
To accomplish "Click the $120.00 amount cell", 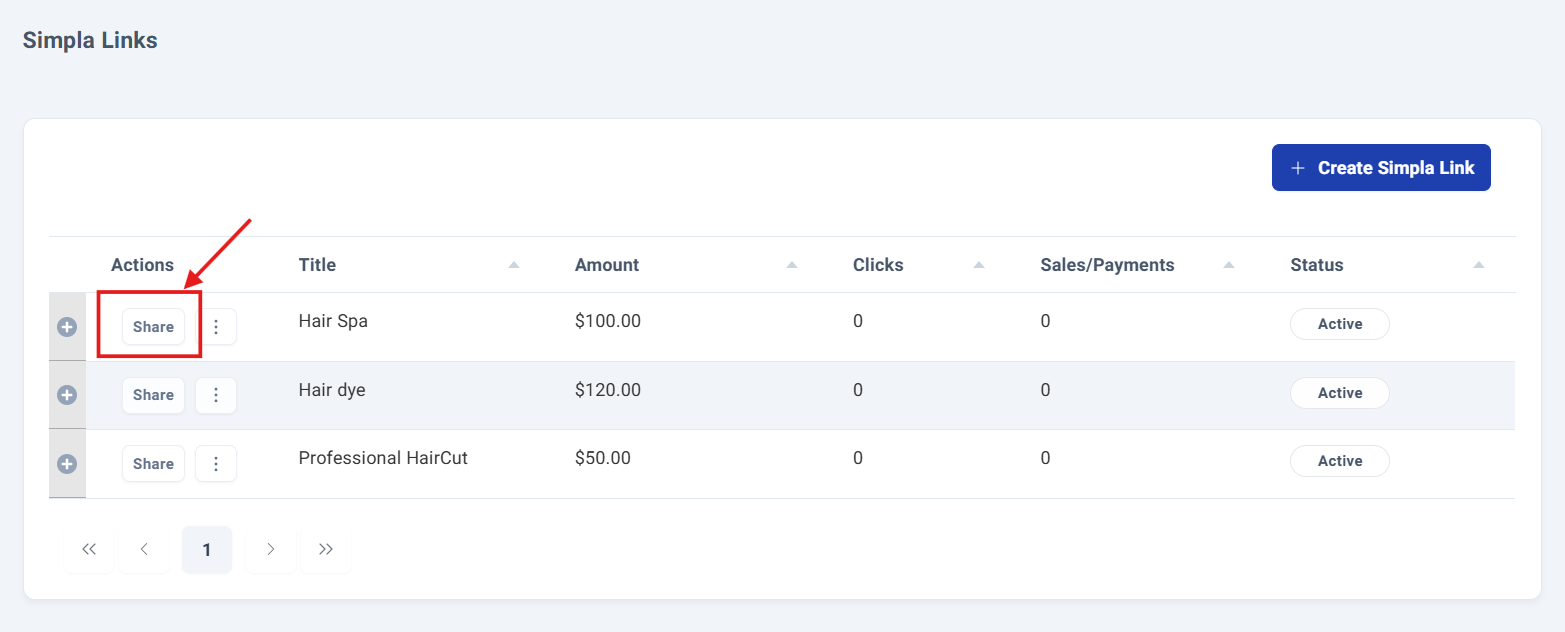I will (608, 390).
